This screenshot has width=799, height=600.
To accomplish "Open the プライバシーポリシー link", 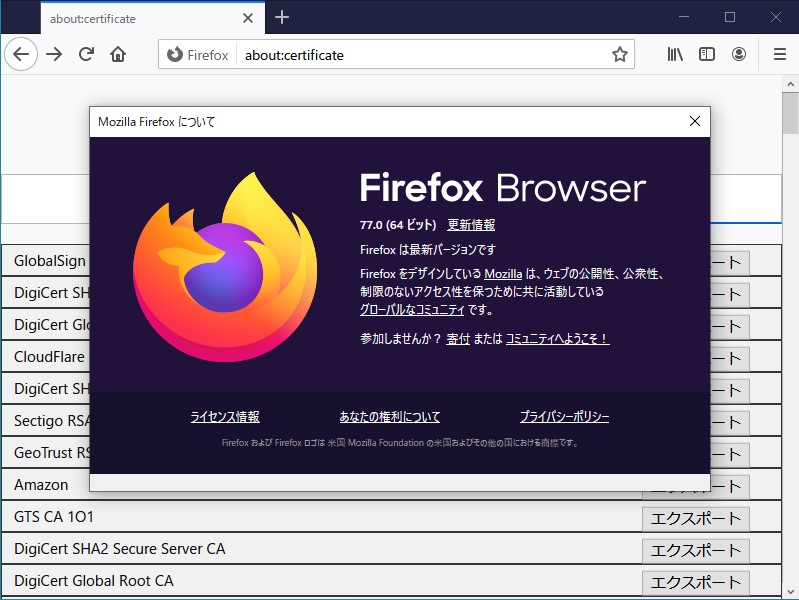I will pyautogui.click(x=565, y=416).
